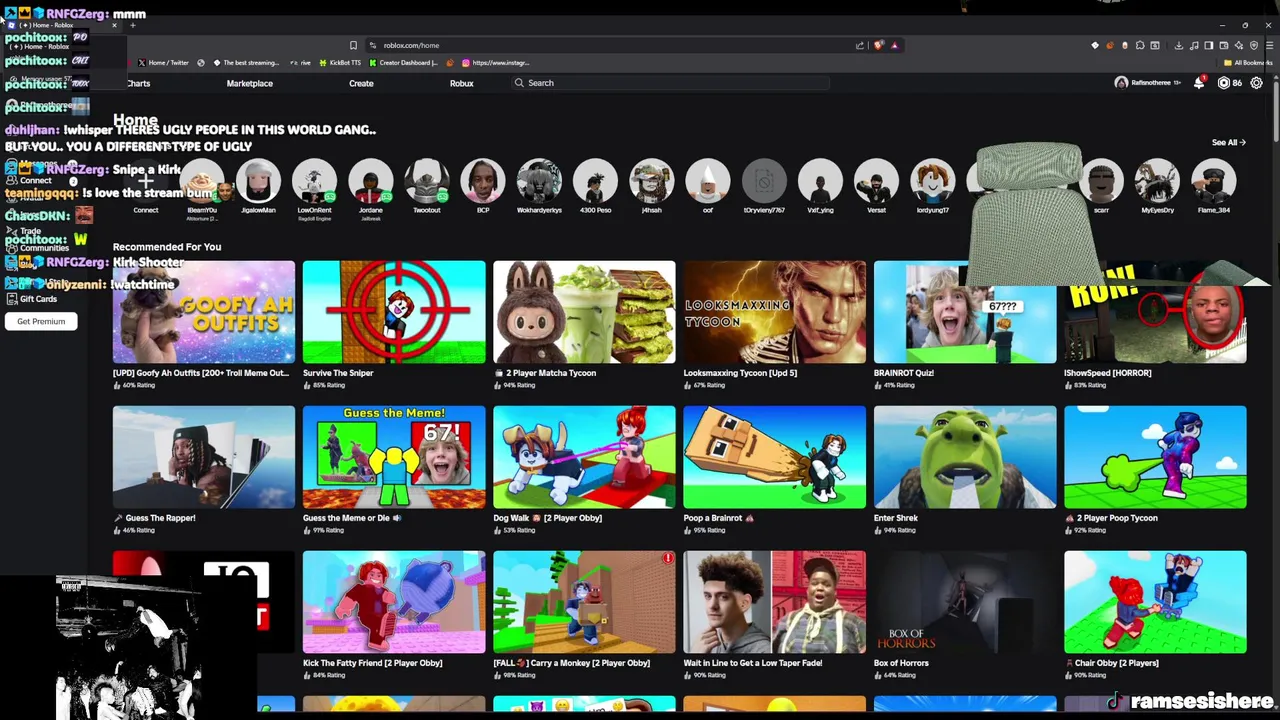The height and width of the screenshot is (720, 1280).
Task: Open the BRAINROT Quiz game thumbnail
Action: point(965,312)
